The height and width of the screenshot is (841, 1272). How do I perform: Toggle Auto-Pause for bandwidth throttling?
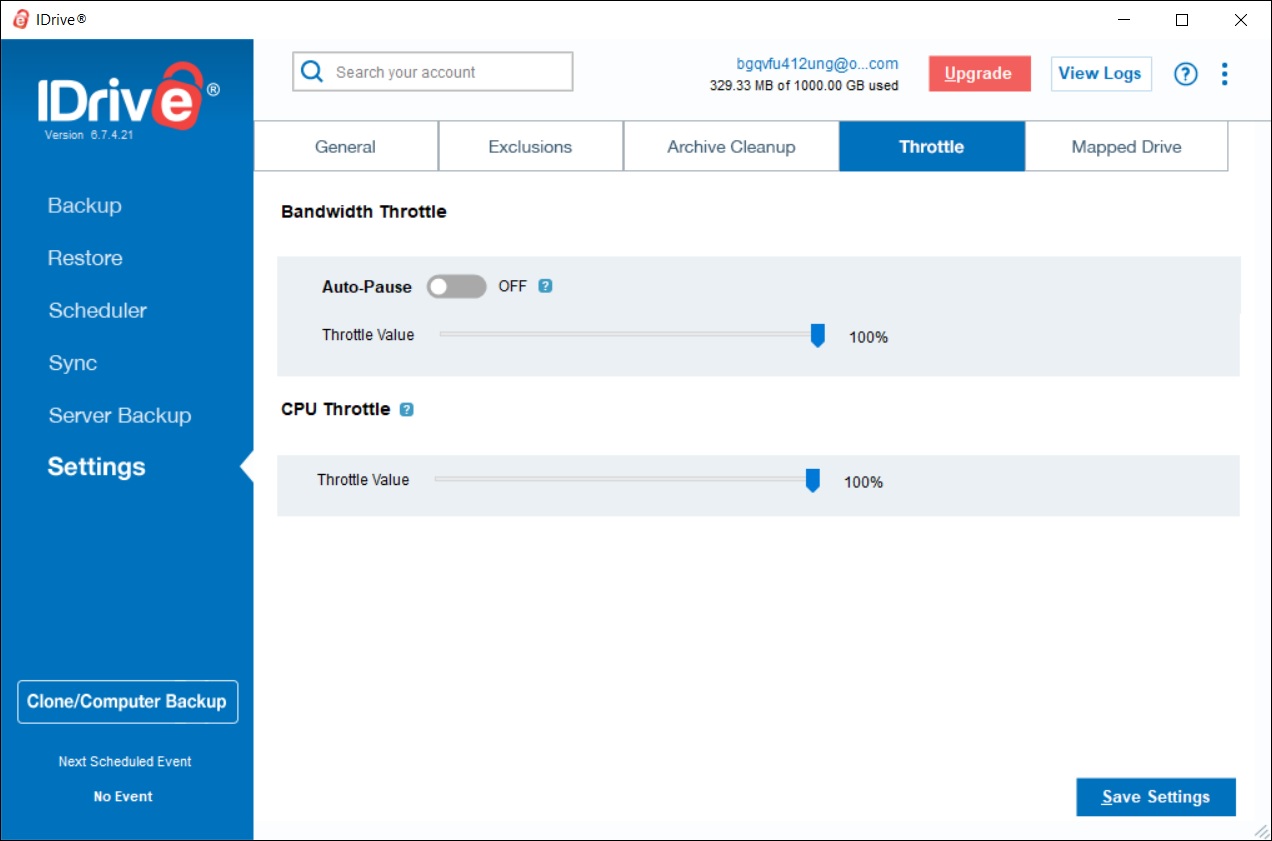456,286
